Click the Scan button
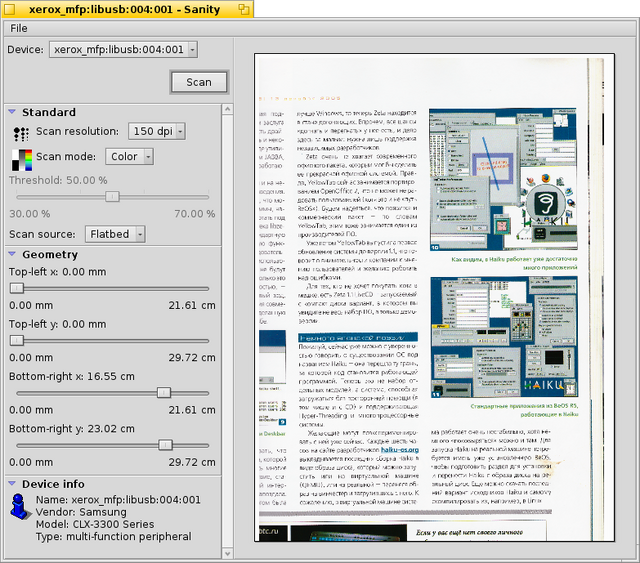 pos(199,82)
